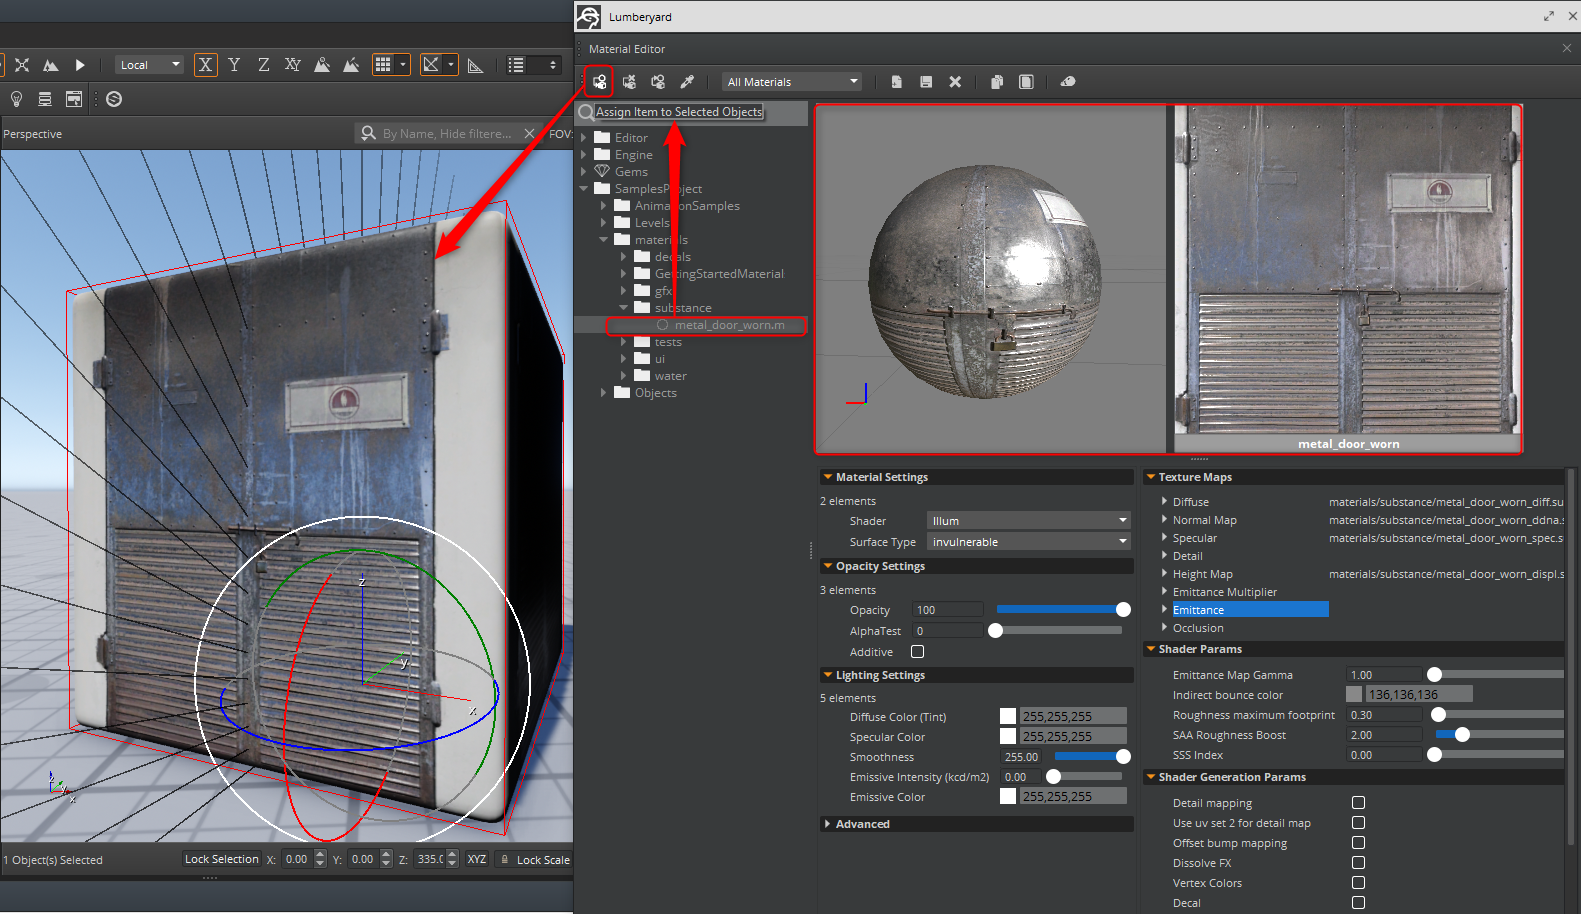Lock movement to the Y axis

tap(234, 65)
